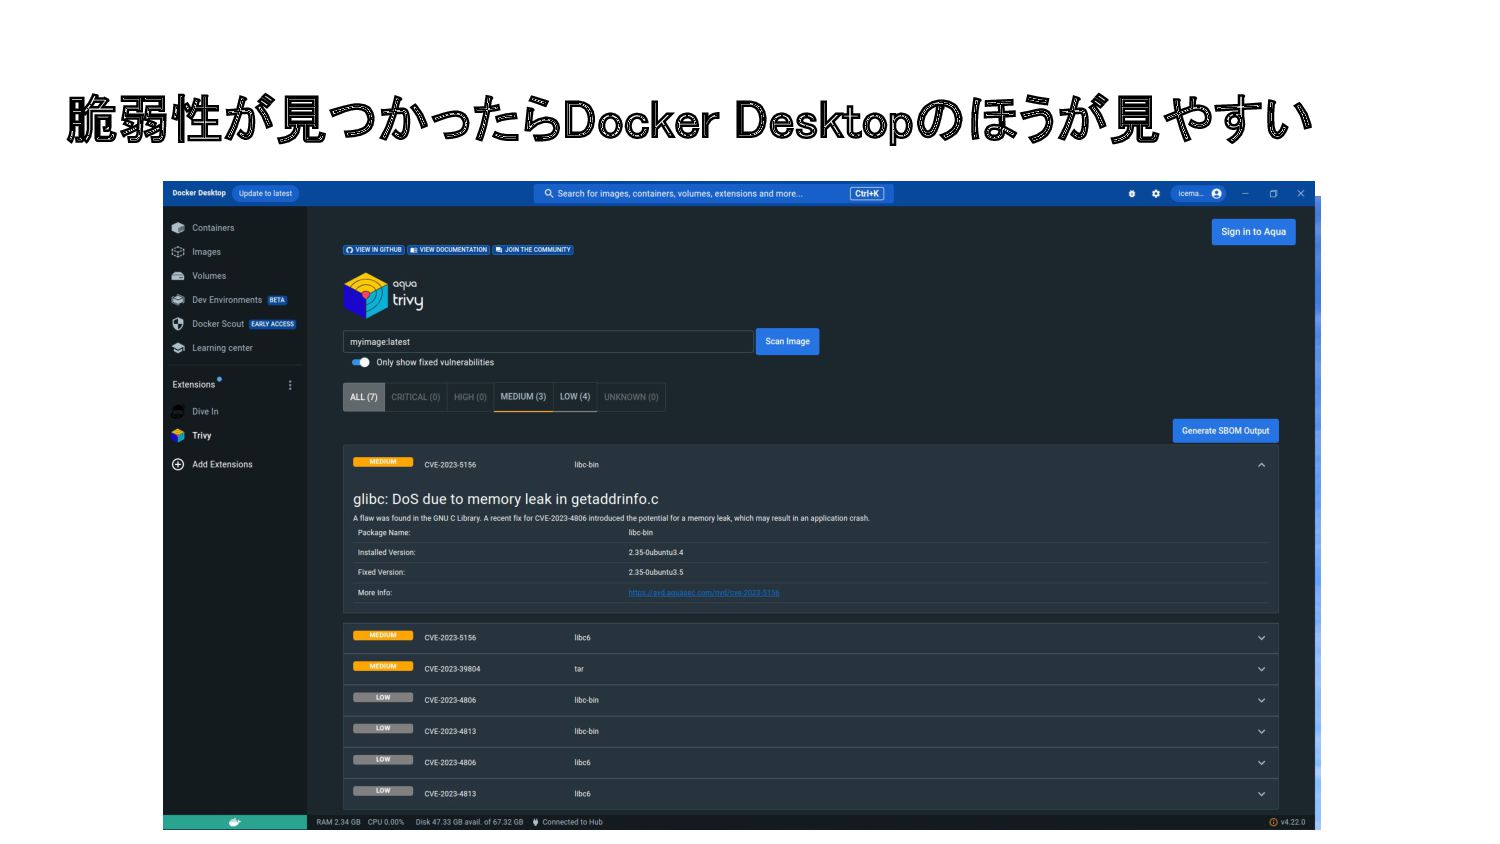Viewport: 1500px width, 844px height.
Task: Click the EARLY ACCESS badge on Docker Scout
Action: click(x=272, y=324)
